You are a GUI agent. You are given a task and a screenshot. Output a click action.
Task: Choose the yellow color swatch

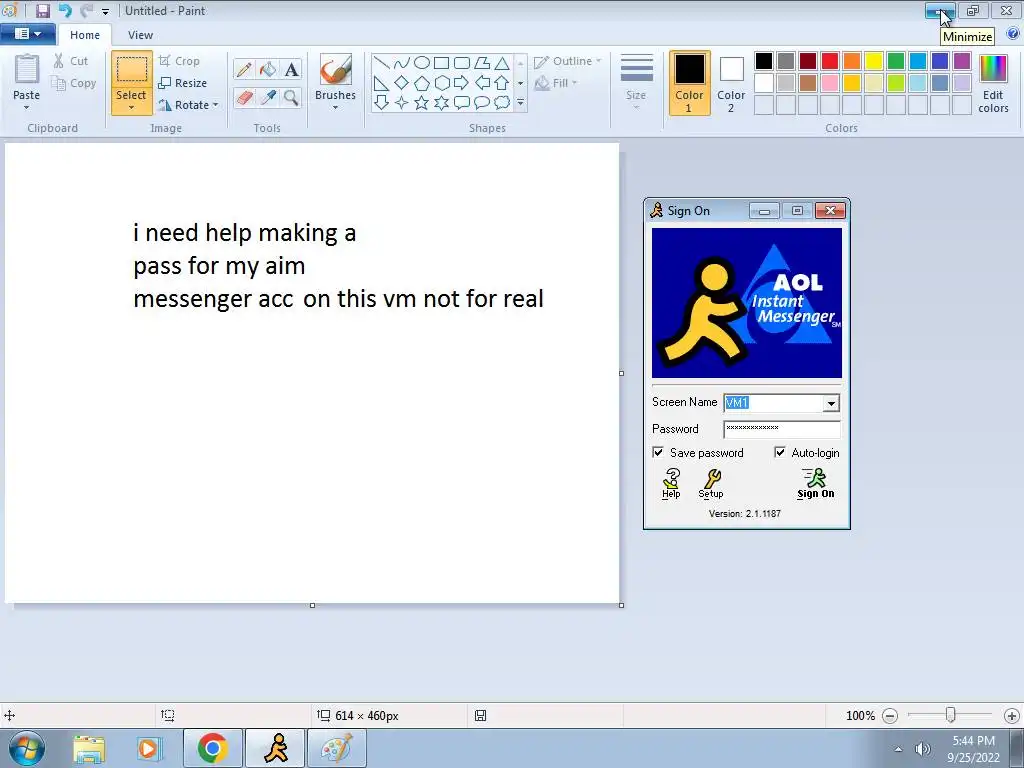[x=874, y=61]
